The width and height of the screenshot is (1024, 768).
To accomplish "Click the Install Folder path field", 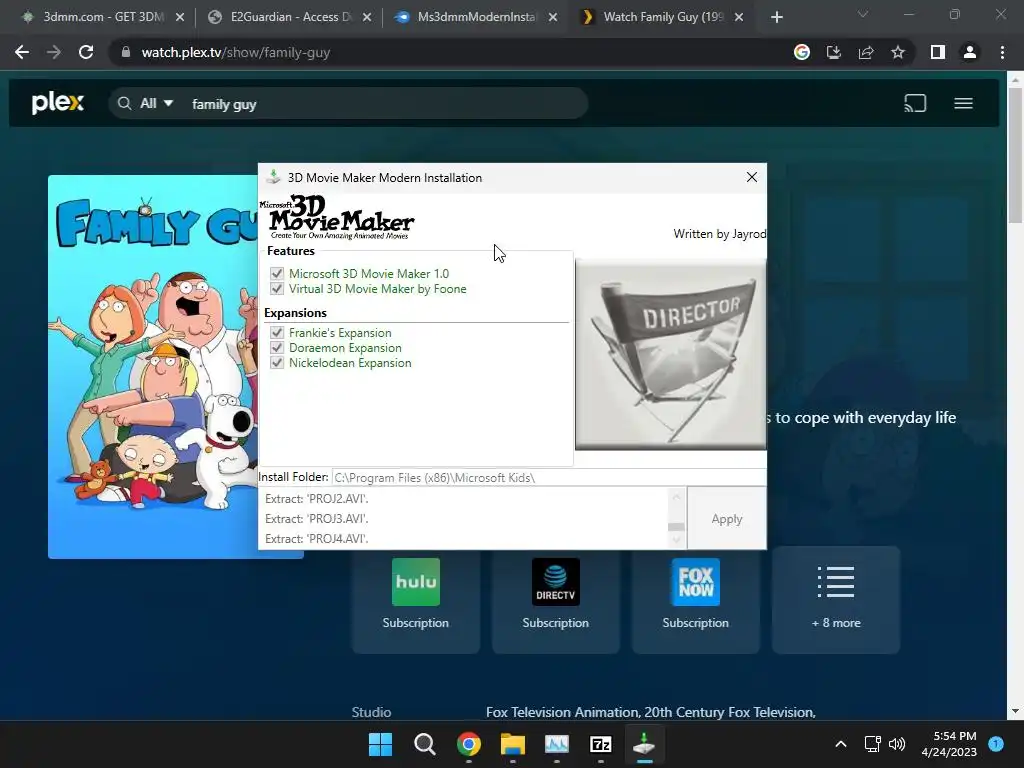I will (x=549, y=477).
